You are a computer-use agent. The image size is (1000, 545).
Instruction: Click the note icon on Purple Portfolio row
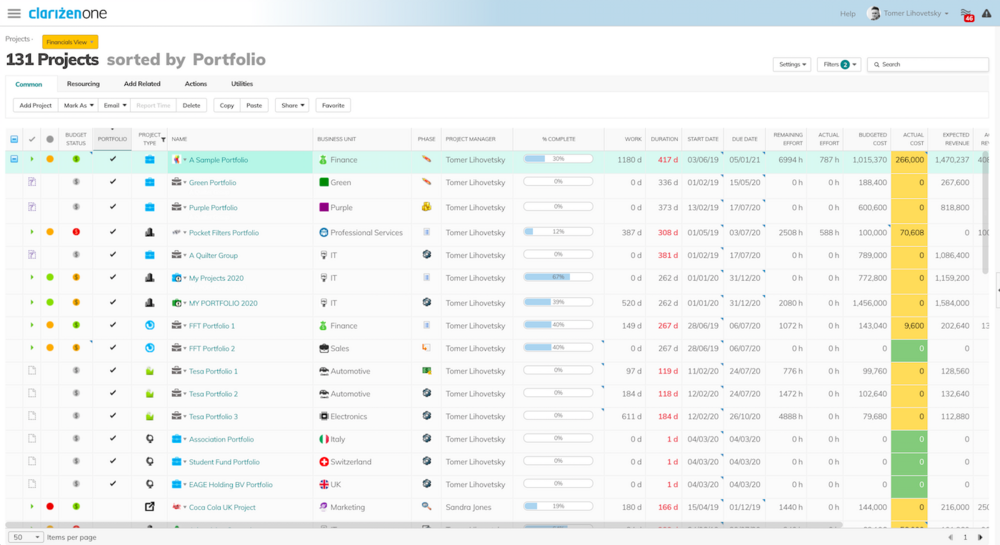32,207
